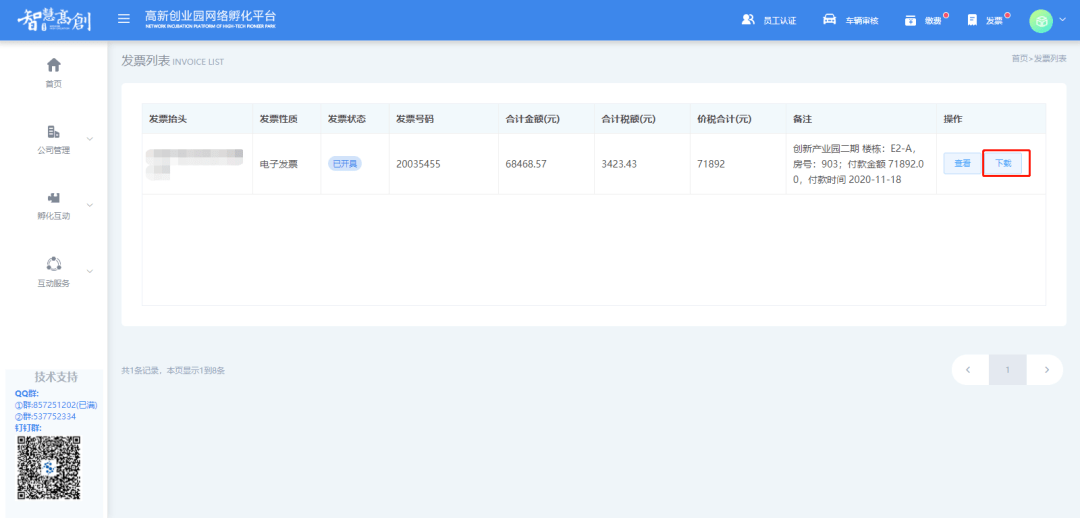Expand the 公司管理 chevron
This screenshot has width=1080, height=518.
90,139
